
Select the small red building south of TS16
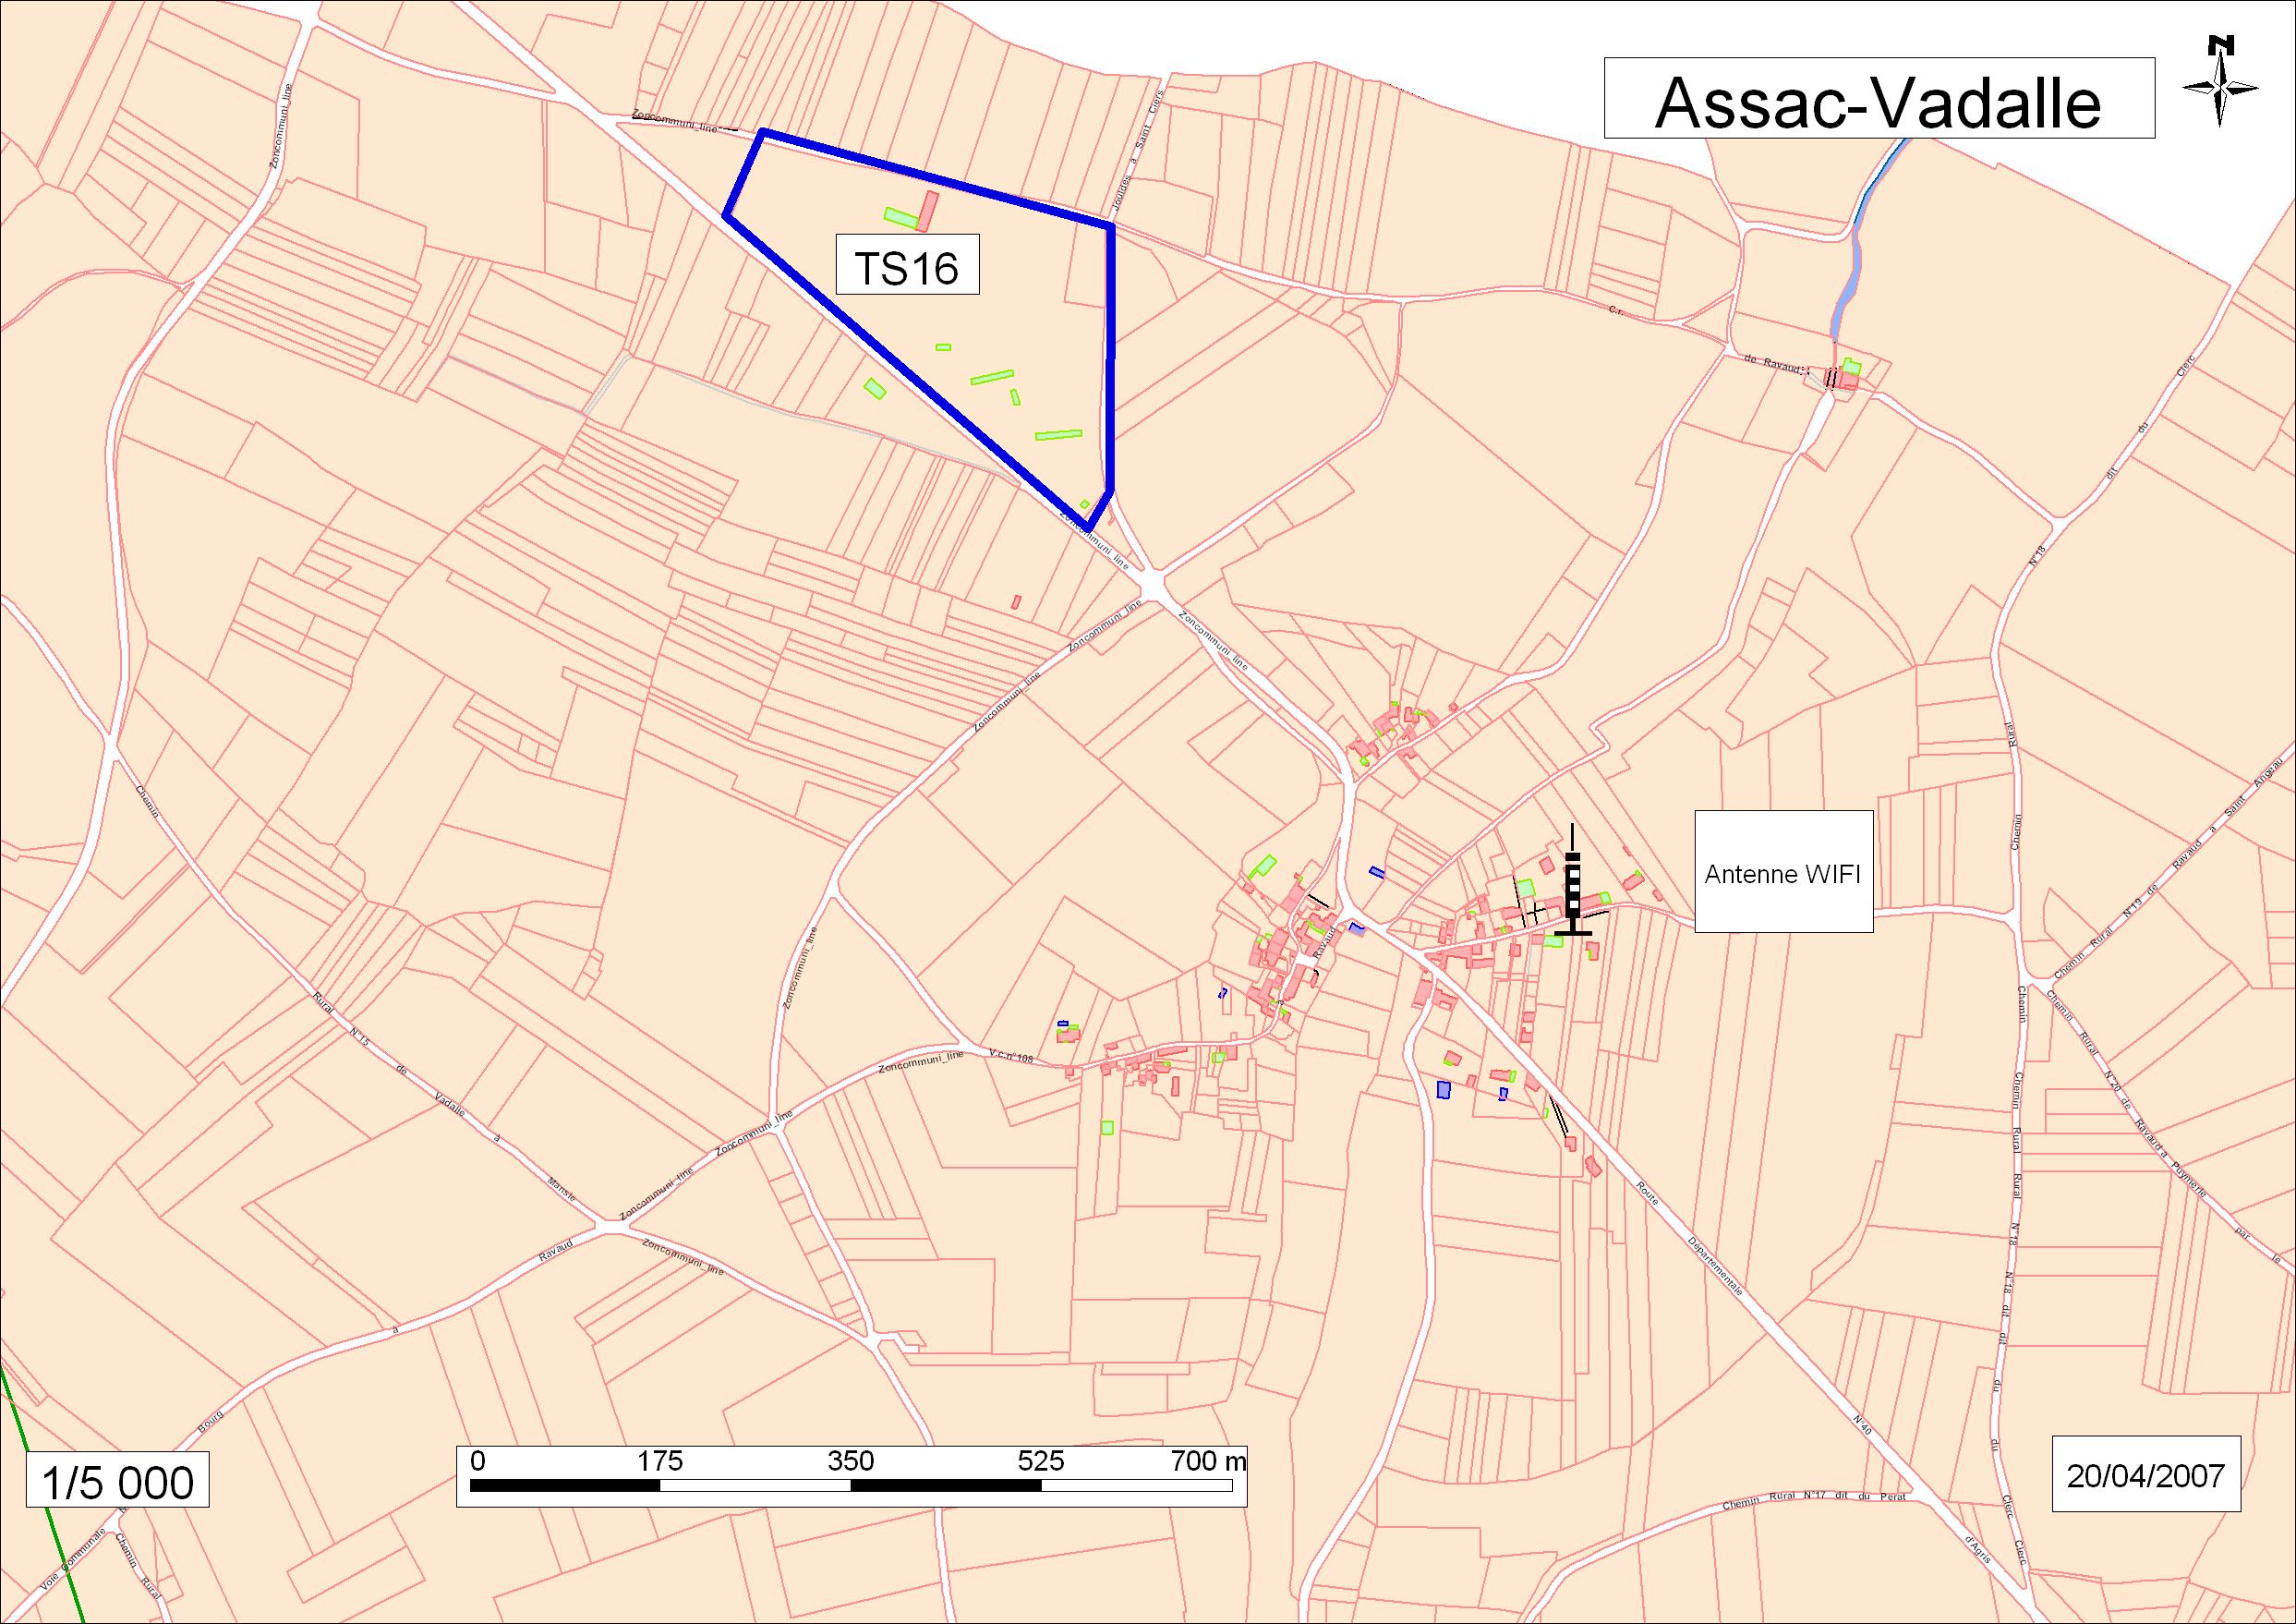pos(1016,602)
